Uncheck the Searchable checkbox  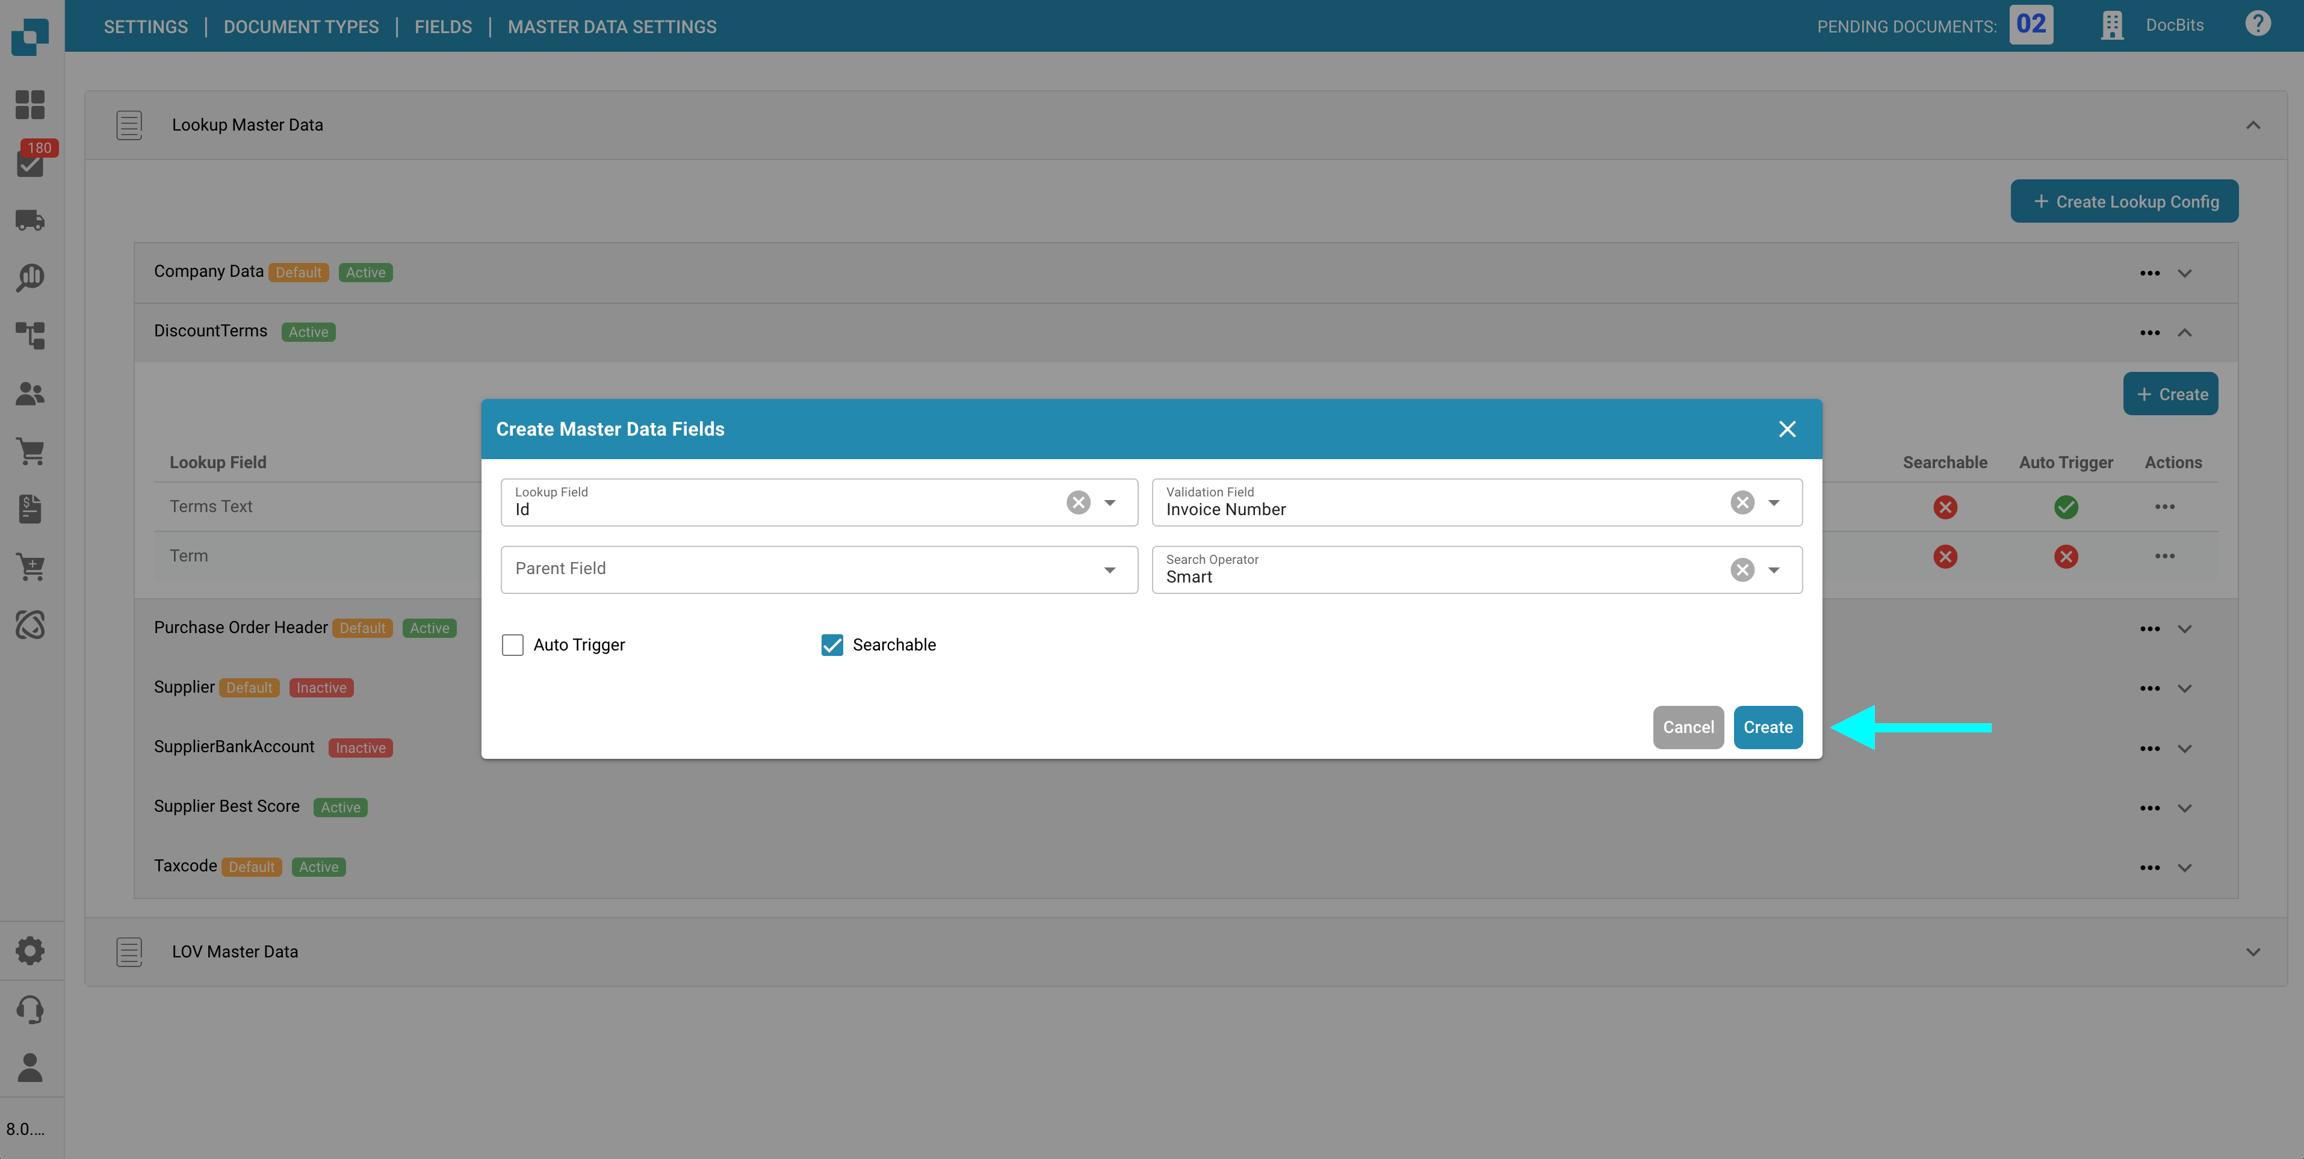[832, 645]
